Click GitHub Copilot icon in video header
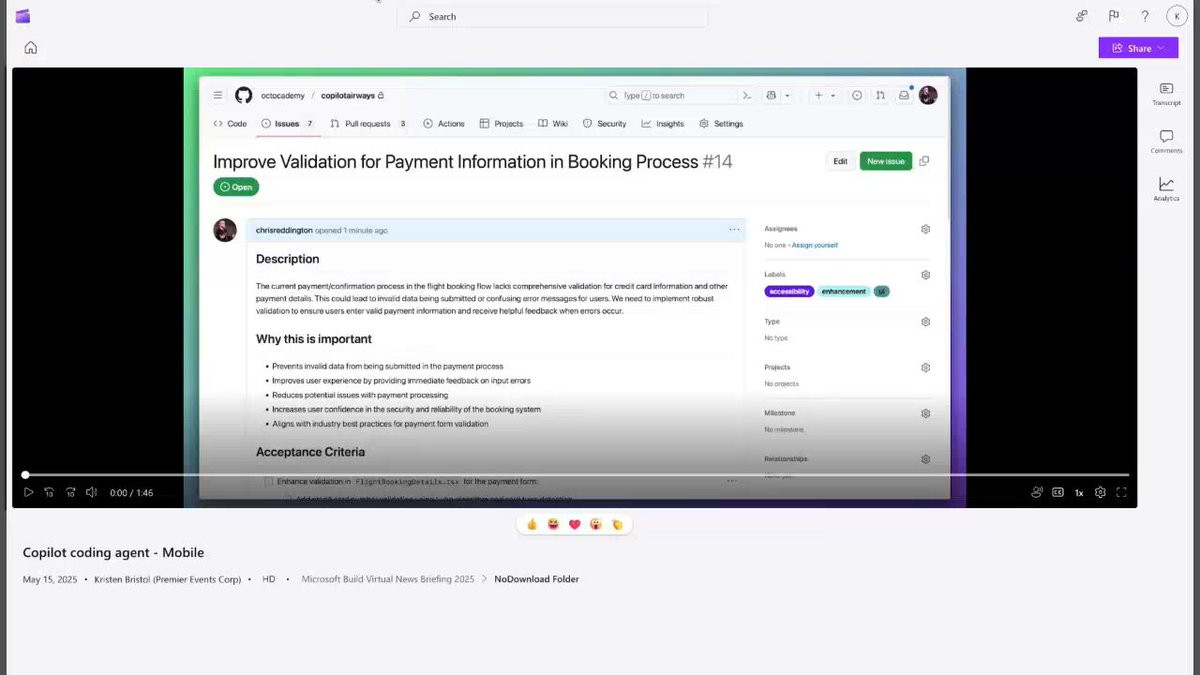This screenshot has height=675, width=1200. point(772,95)
